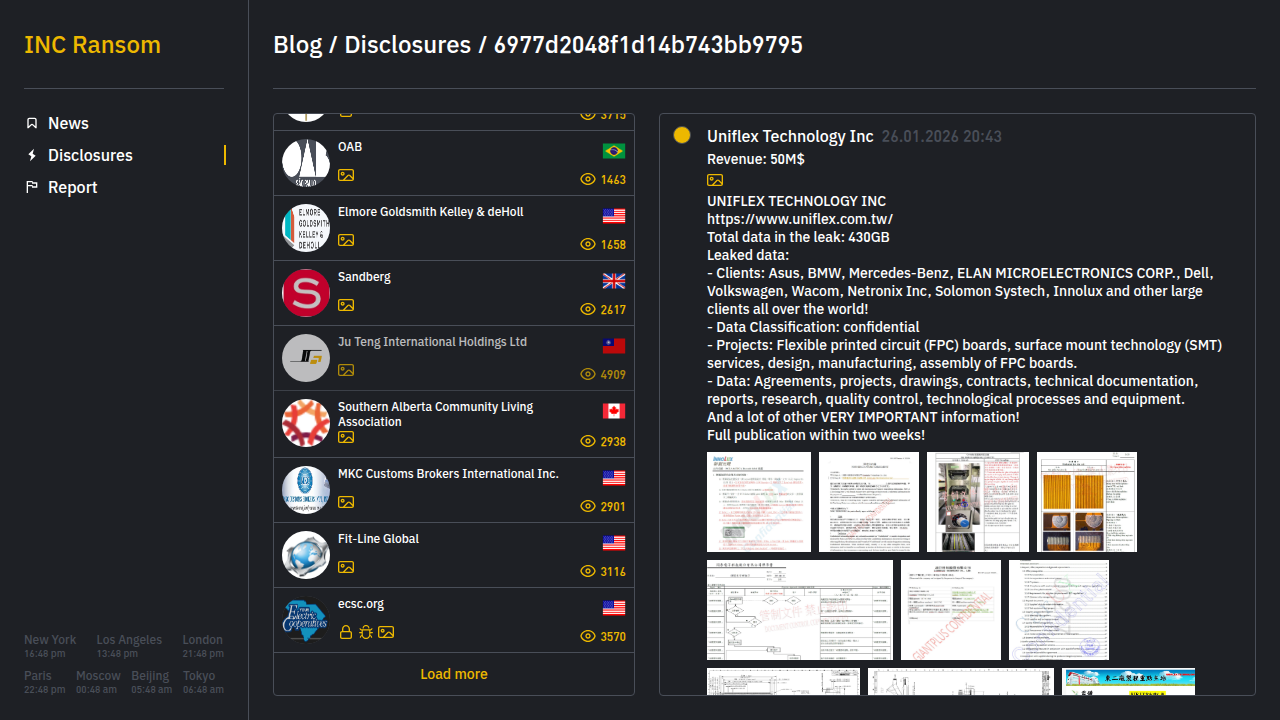Click the lock icon under ecsc.org
Screen dimensions: 1280x720
[345, 632]
